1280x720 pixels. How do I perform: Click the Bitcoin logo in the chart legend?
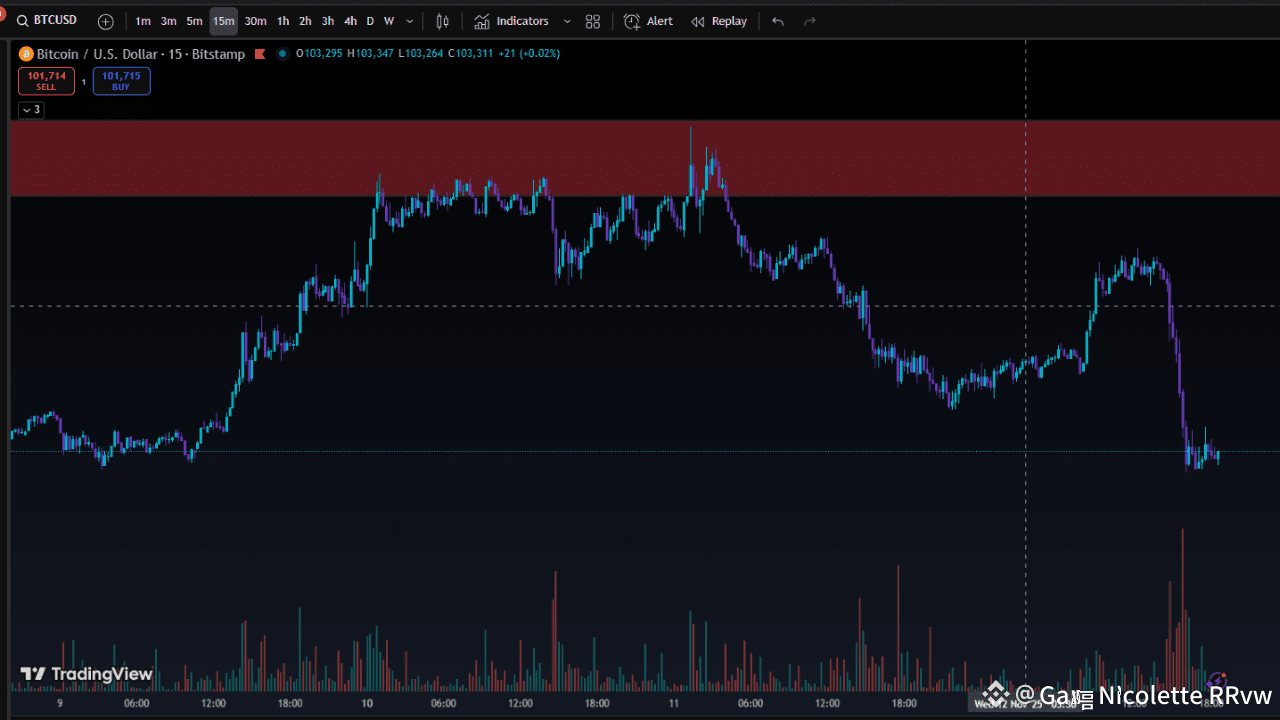click(26, 54)
